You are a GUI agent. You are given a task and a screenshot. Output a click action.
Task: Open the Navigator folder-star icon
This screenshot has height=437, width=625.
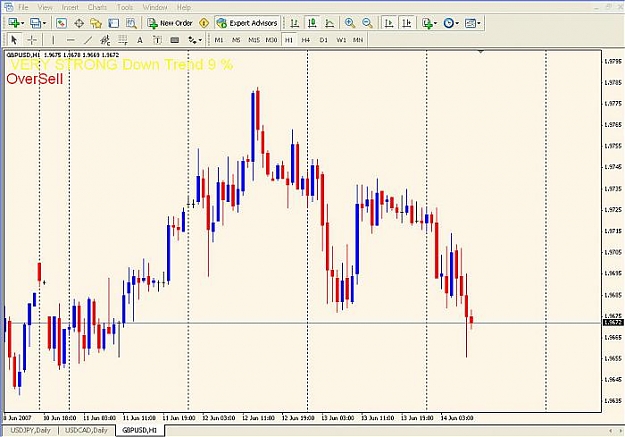tap(96, 23)
